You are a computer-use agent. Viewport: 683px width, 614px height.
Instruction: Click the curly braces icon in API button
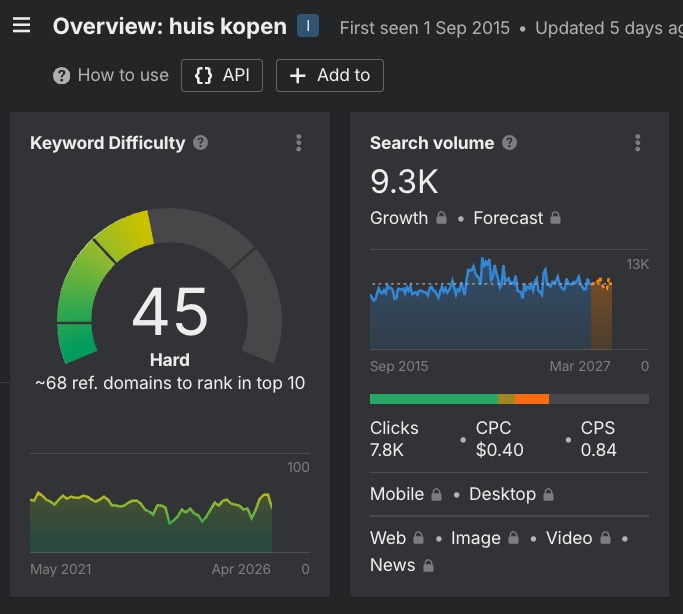tap(203, 76)
